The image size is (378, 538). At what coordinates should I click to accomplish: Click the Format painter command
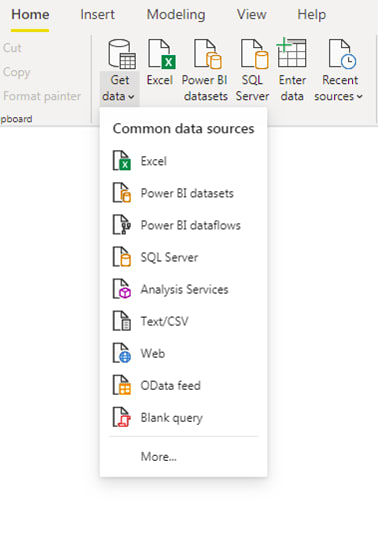pyautogui.click(x=42, y=96)
